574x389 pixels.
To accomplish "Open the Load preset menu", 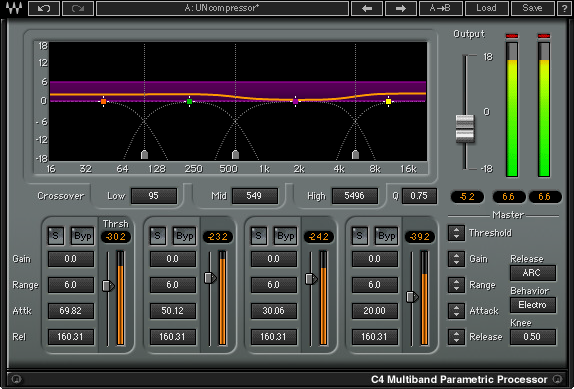I will pyautogui.click(x=487, y=8).
